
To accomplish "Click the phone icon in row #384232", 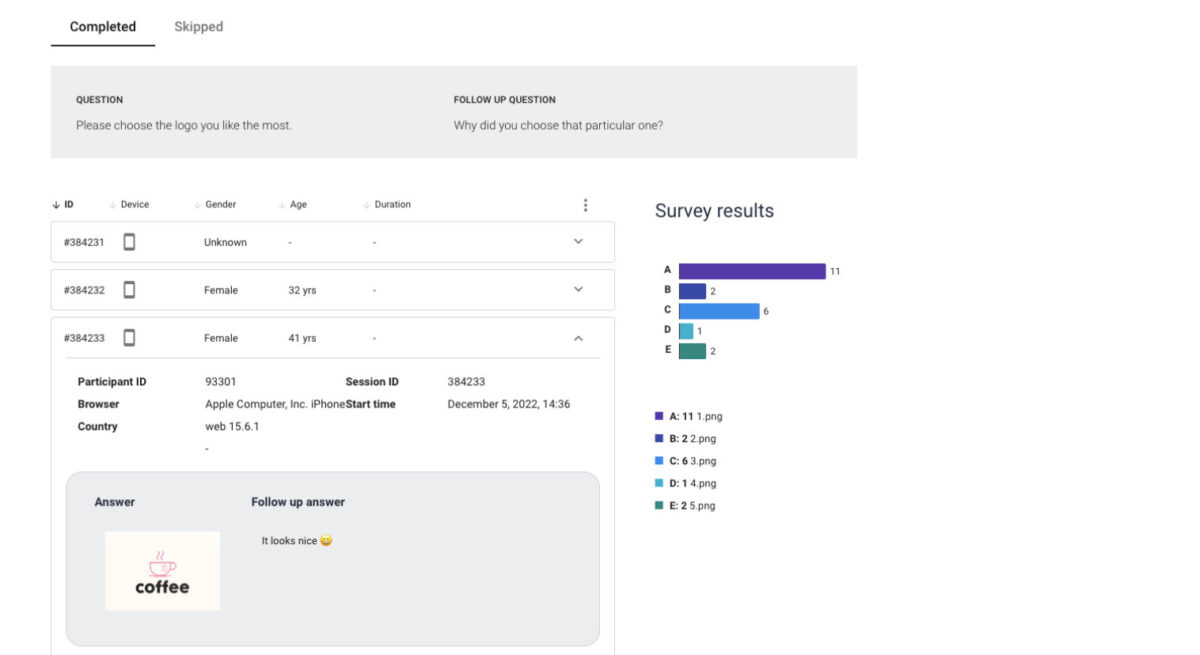I will click(x=129, y=289).
